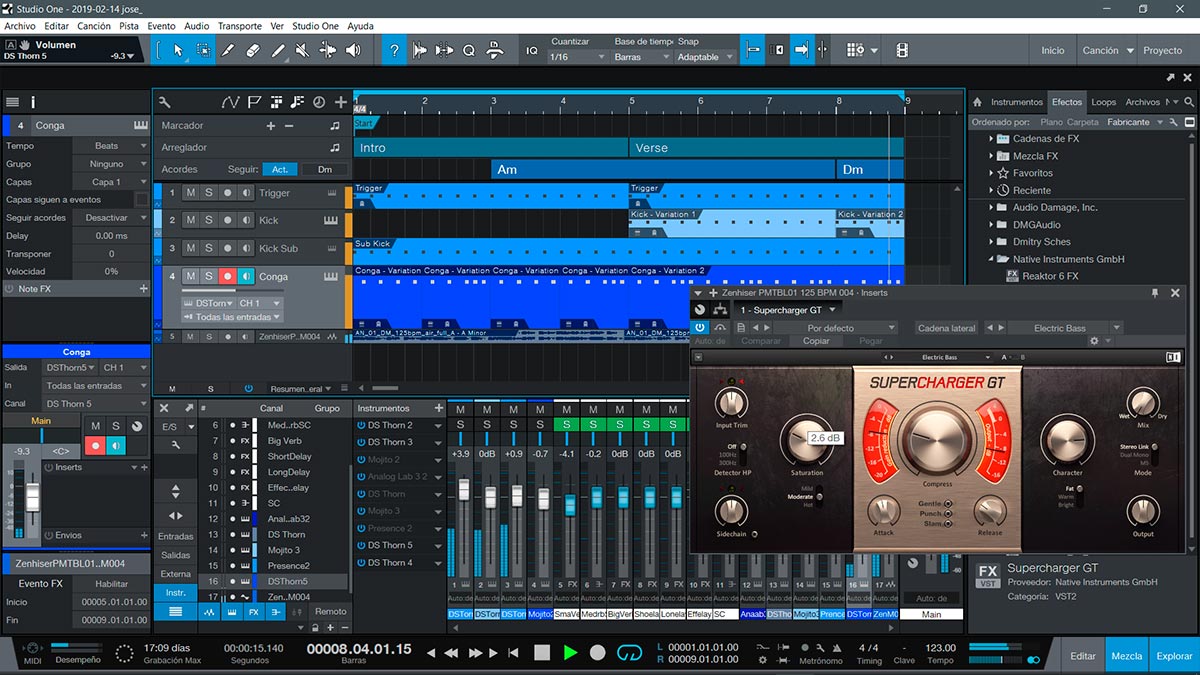Open the Grupo Ninguno dropdown
1200x675 pixels.
[110, 164]
